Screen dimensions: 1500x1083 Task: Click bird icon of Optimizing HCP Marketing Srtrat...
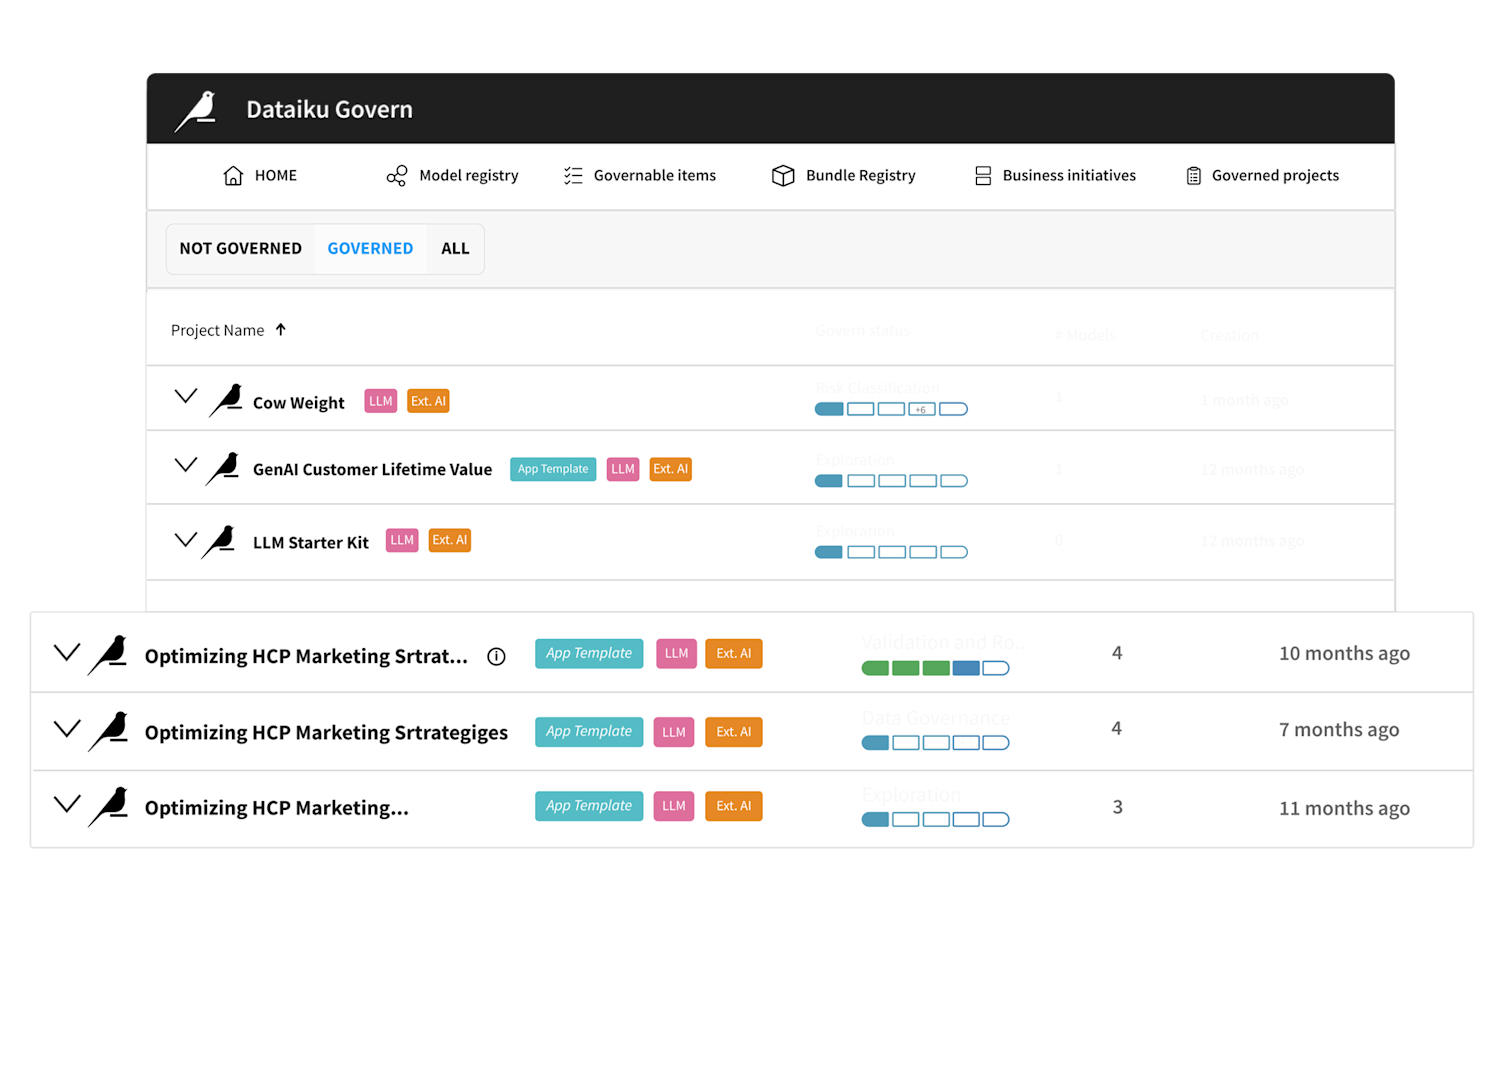click(x=108, y=655)
